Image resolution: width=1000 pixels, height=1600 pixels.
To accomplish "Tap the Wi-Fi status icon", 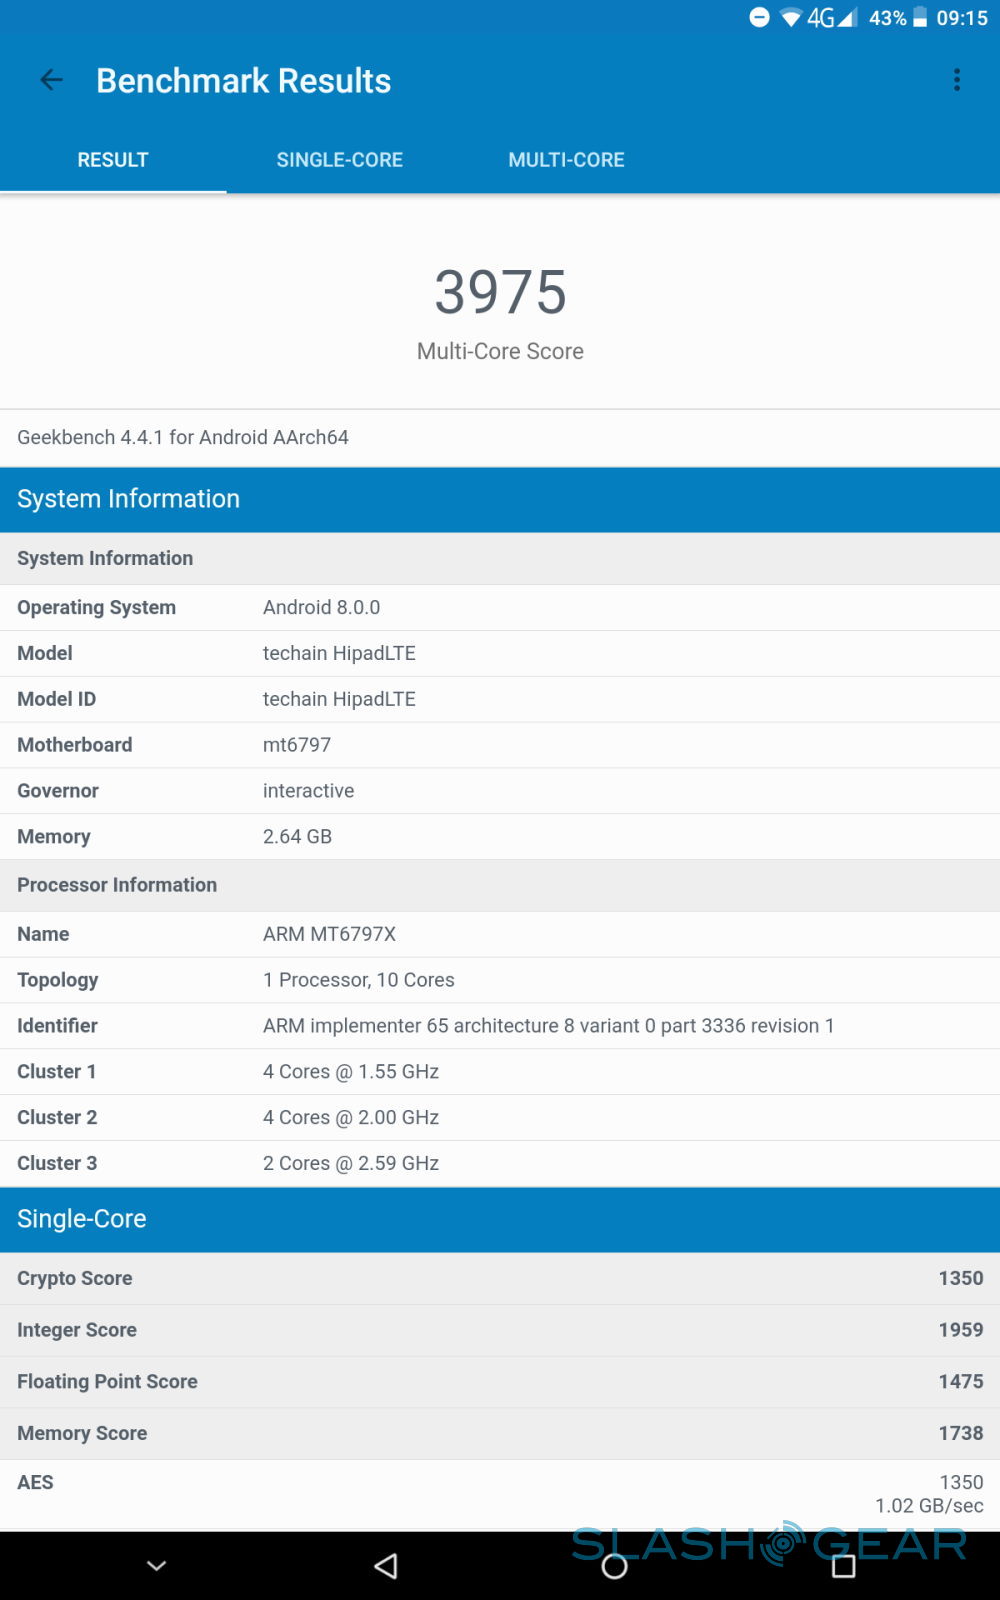I will [791, 18].
